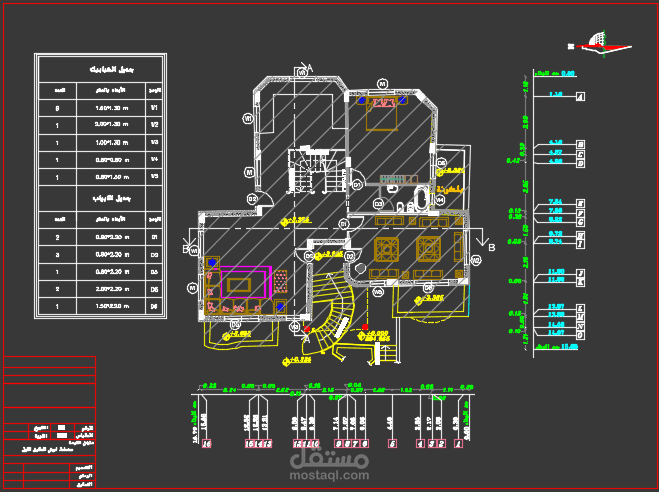Select the bathtub in the bathroom
The image size is (659, 492).
point(421,198)
